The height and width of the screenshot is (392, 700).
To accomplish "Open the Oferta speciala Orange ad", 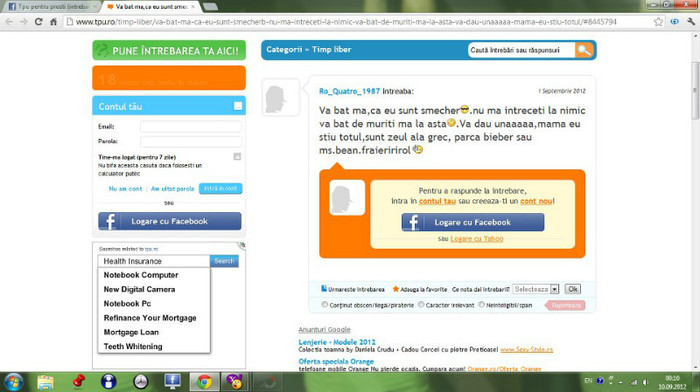I will pos(336,361).
